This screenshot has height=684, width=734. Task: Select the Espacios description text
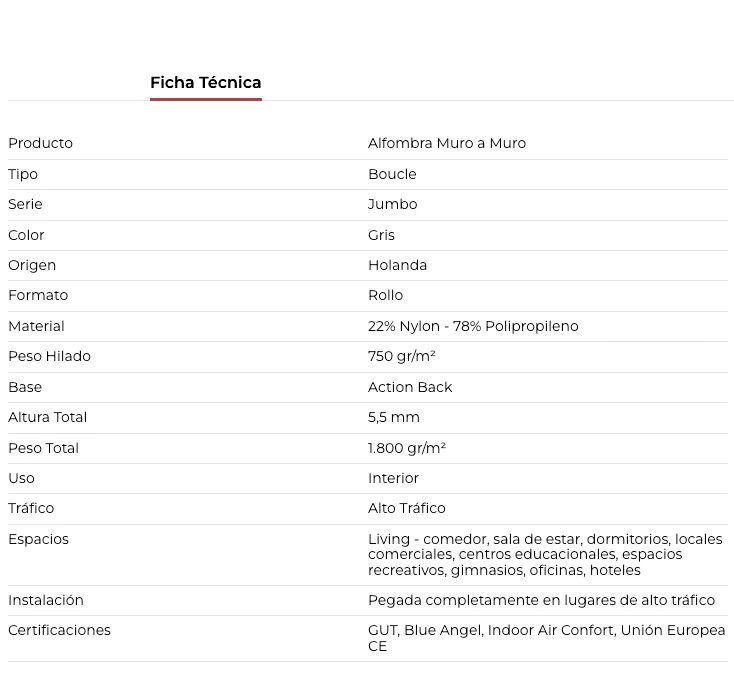point(545,555)
